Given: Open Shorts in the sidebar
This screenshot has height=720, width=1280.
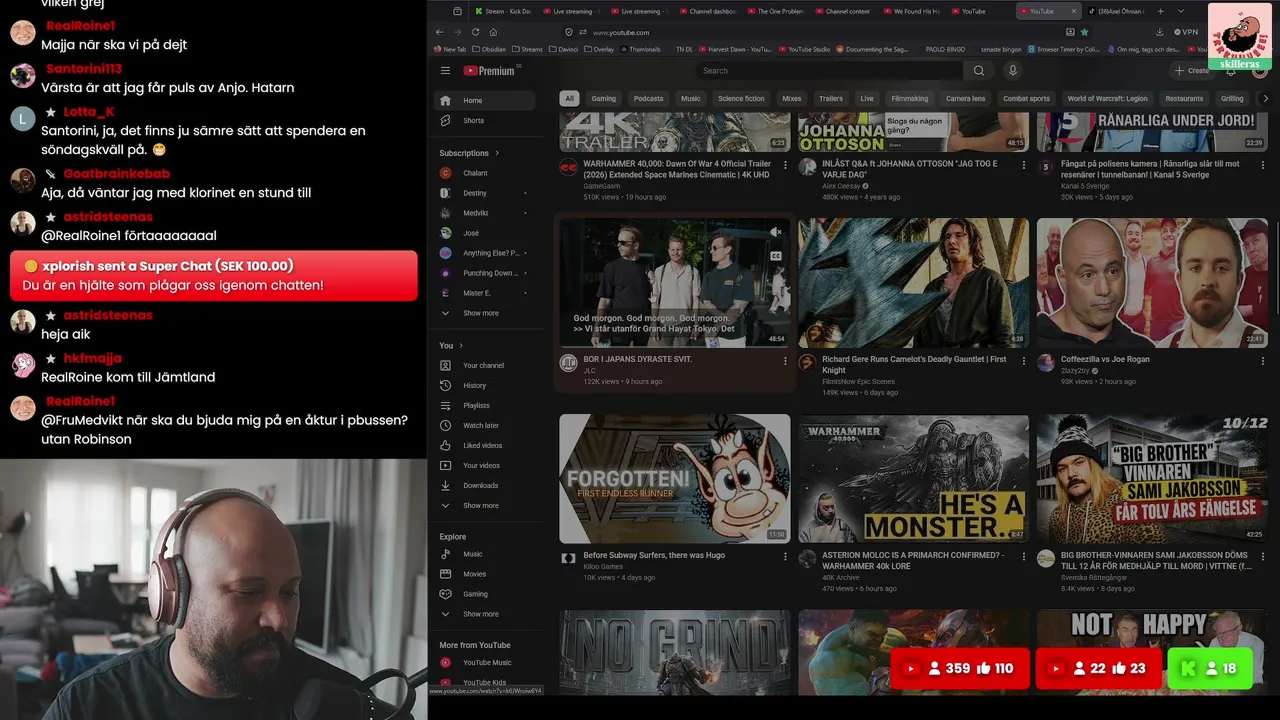Looking at the screenshot, I should pos(485,121).
